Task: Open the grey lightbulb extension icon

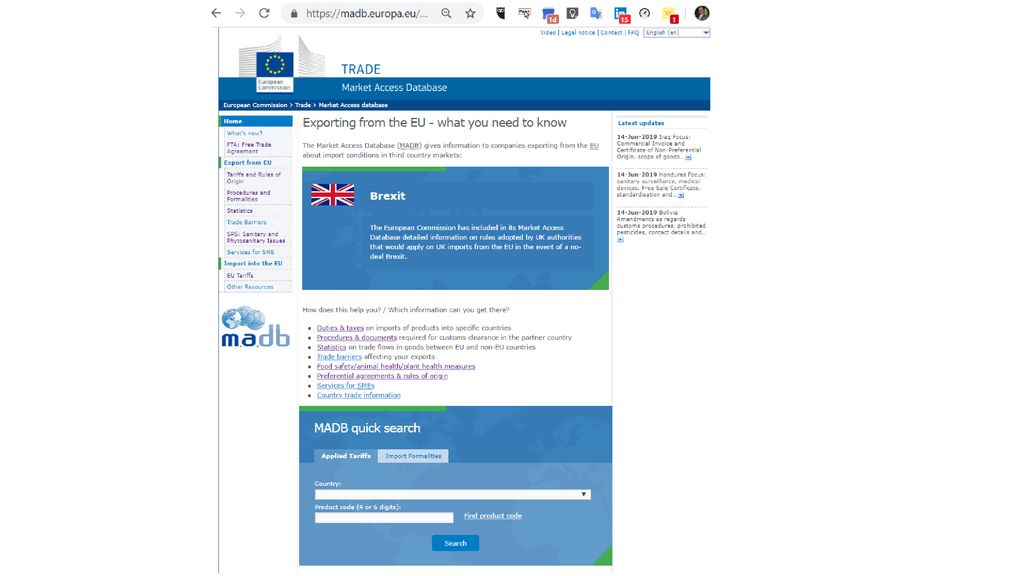Action: [573, 13]
